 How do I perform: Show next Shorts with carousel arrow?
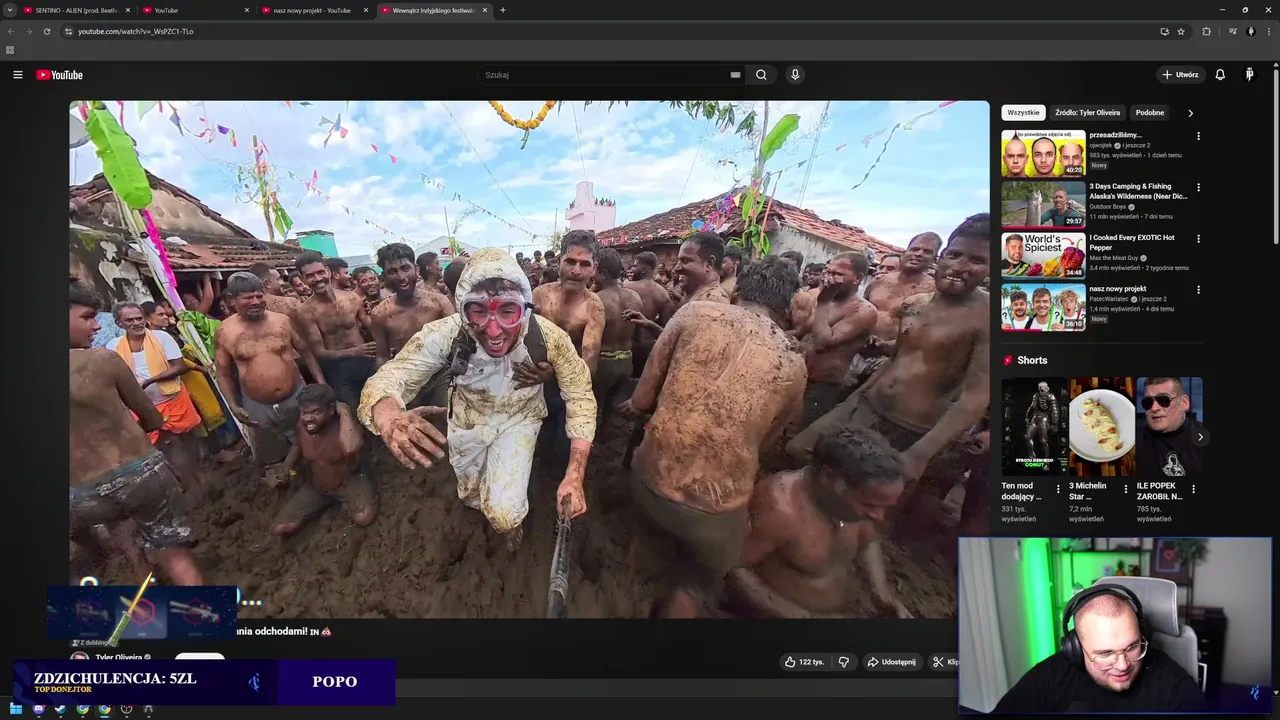(x=1200, y=437)
